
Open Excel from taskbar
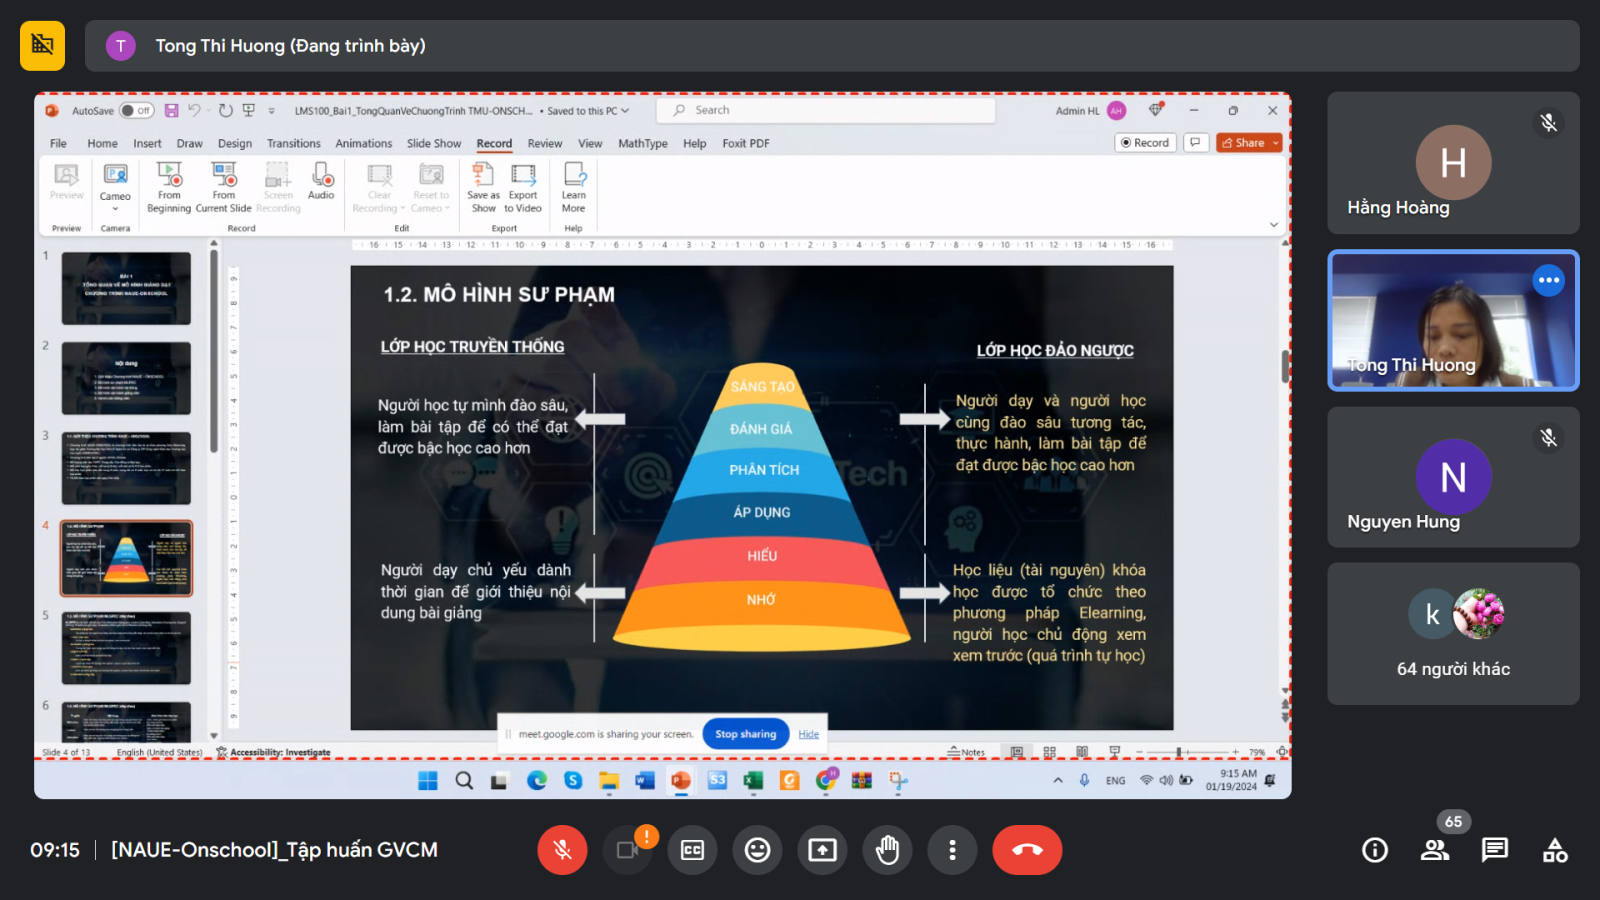point(753,781)
